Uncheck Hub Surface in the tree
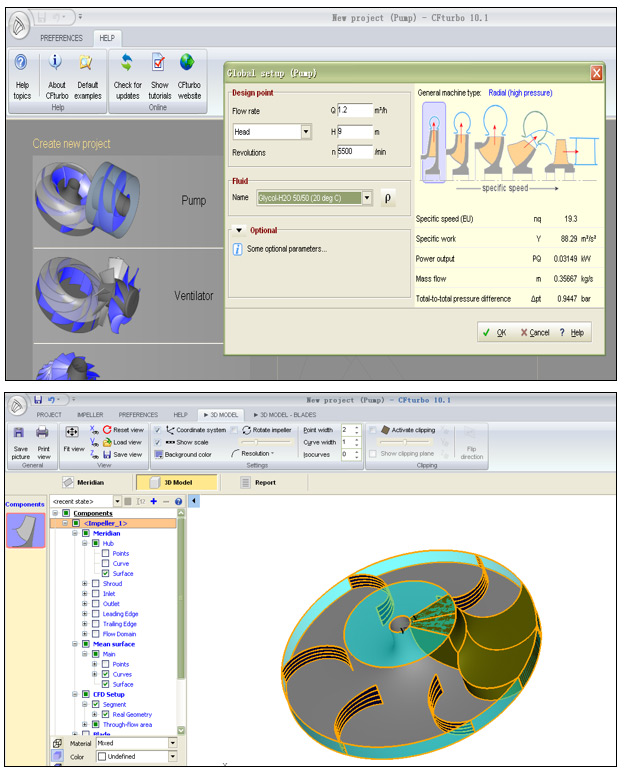The width and height of the screenshot is (629, 778). coord(106,574)
